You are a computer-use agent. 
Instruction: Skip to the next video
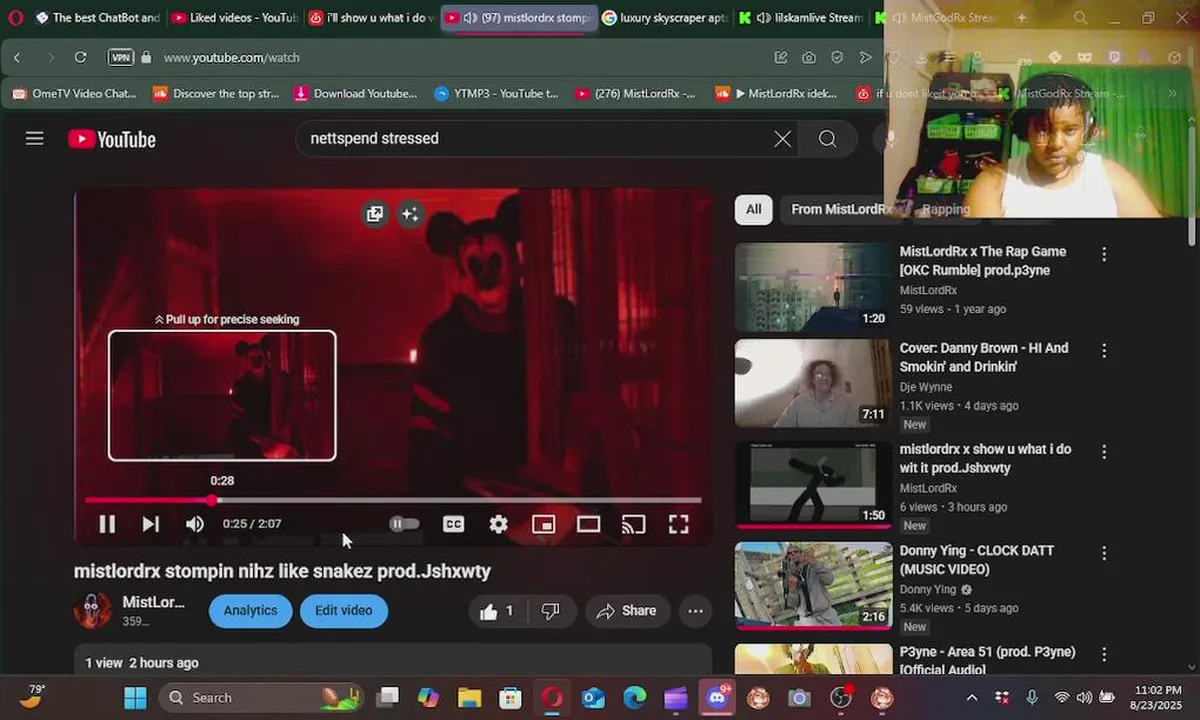point(150,524)
